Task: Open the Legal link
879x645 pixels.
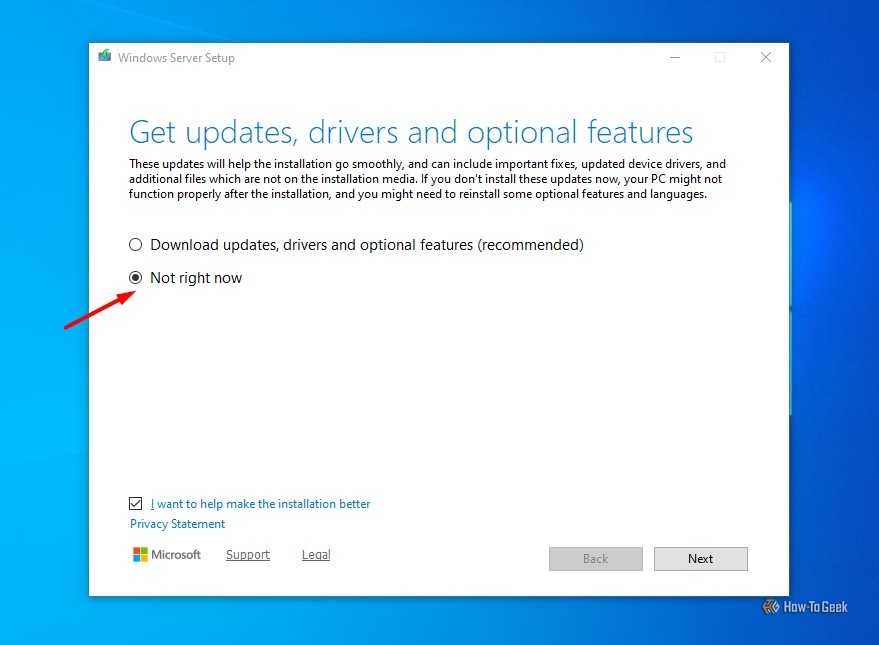Action: (x=315, y=554)
